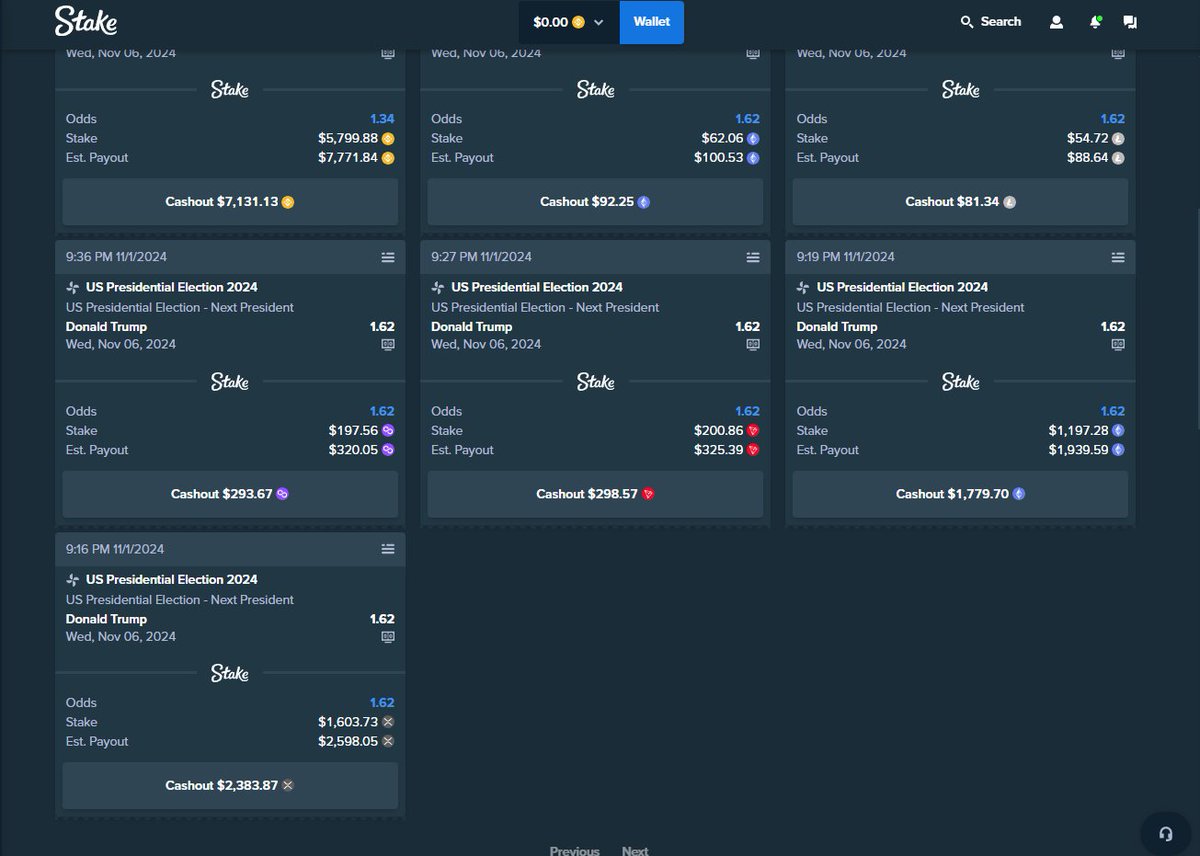This screenshot has width=1200, height=856.
Task: Click scoreboard icon on 9:16 PM bet
Action: point(388,636)
